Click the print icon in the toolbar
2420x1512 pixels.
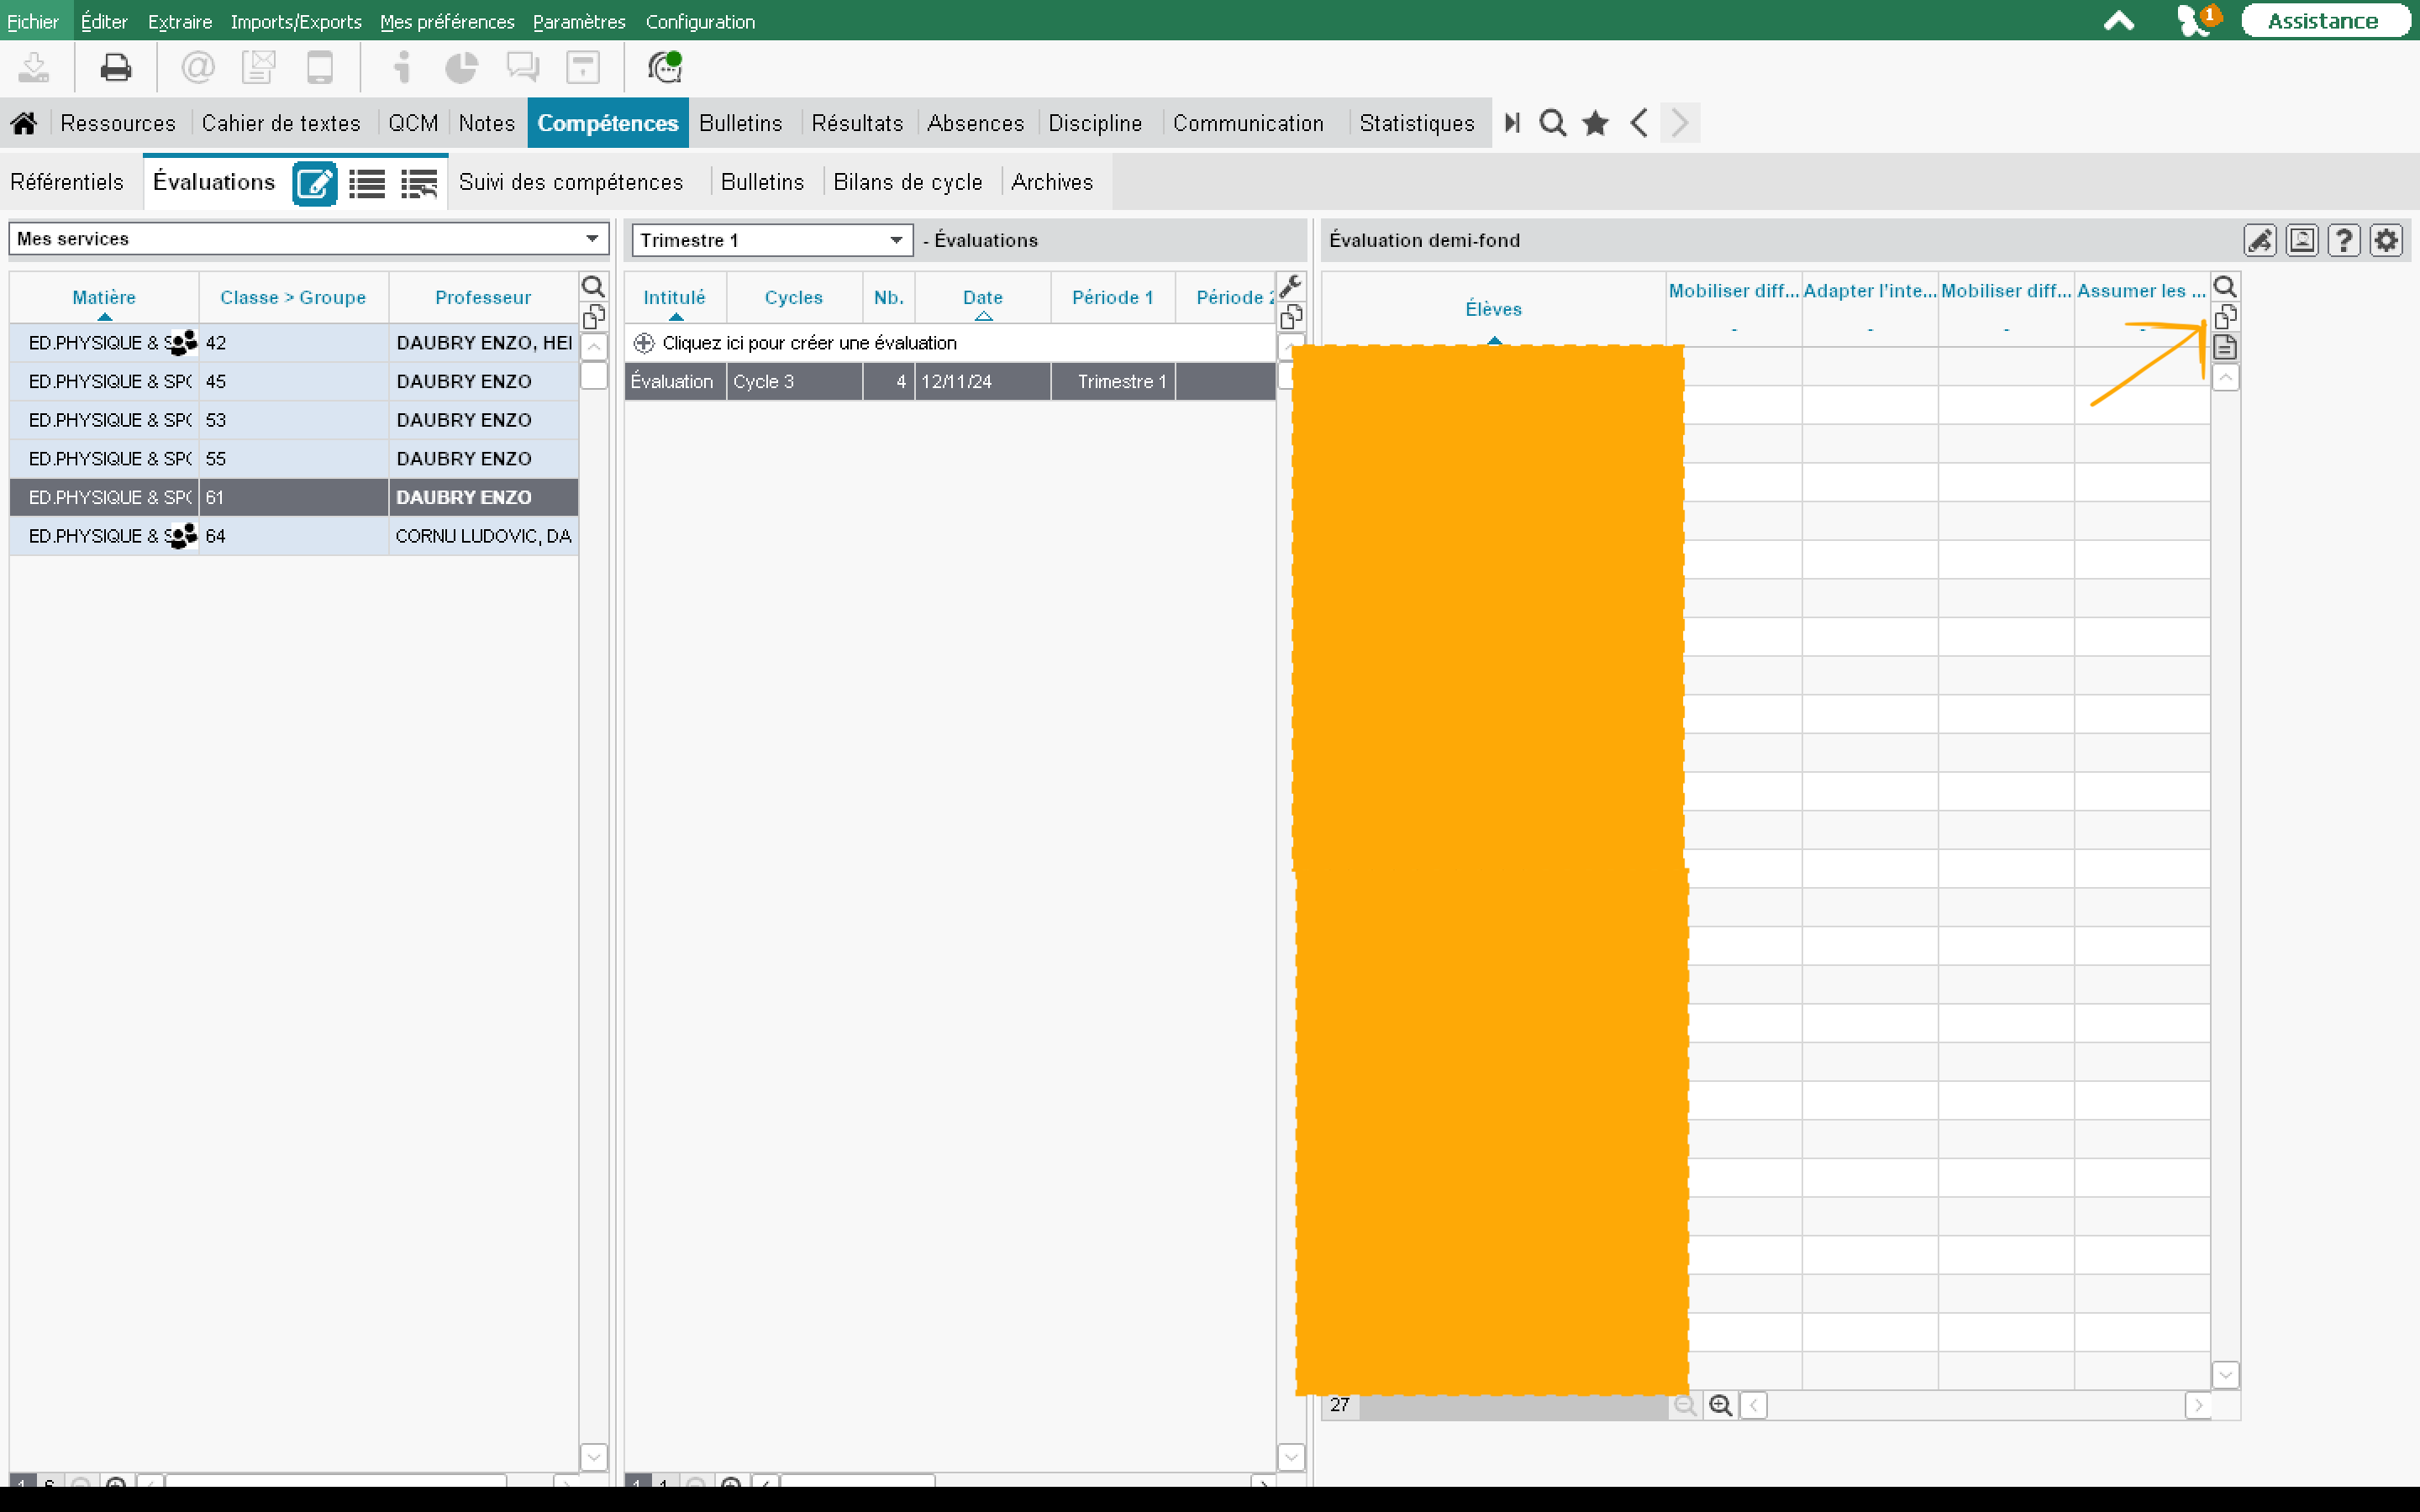(x=116, y=67)
